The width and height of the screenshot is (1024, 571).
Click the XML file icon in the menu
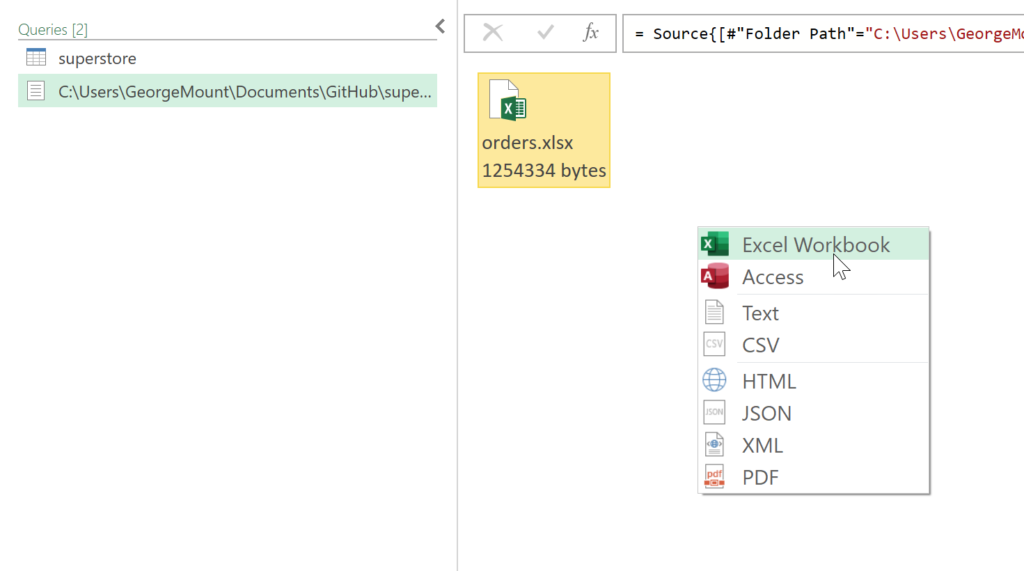(x=714, y=445)
